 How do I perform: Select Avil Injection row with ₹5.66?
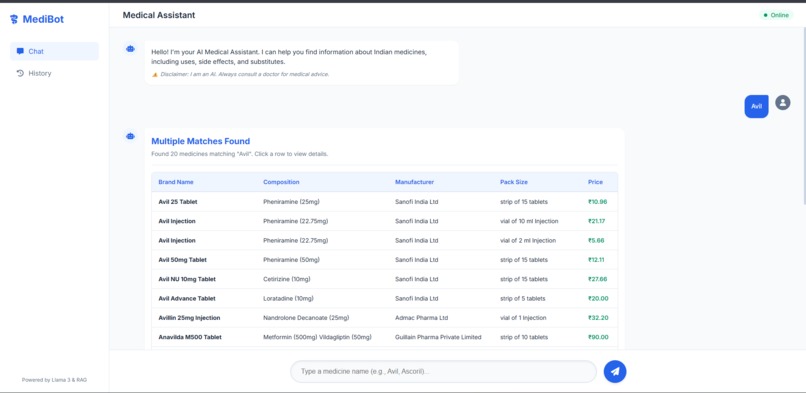click(x=384, y=240)
